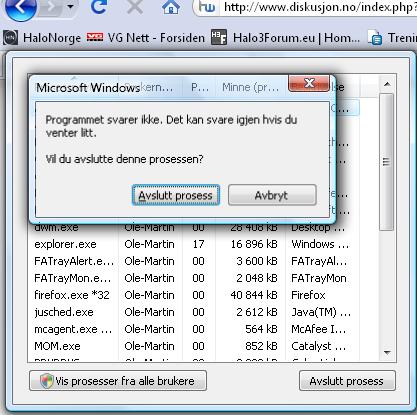The width and height of the screenshot is (417, 415).
Task: Open the HaloNorge bookmark
Action: click(42, 38)
